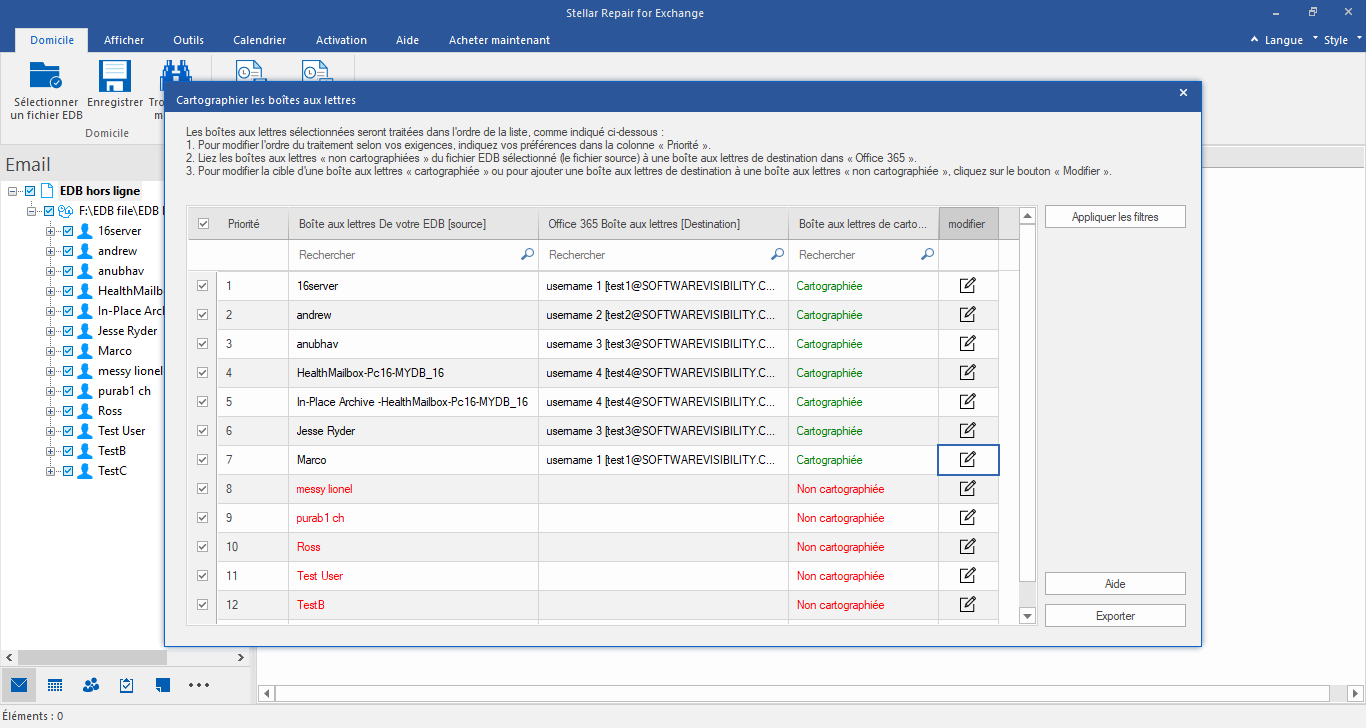Click search icon in source mailbox filter
1366x728 pixels.
tap(527, 255)
